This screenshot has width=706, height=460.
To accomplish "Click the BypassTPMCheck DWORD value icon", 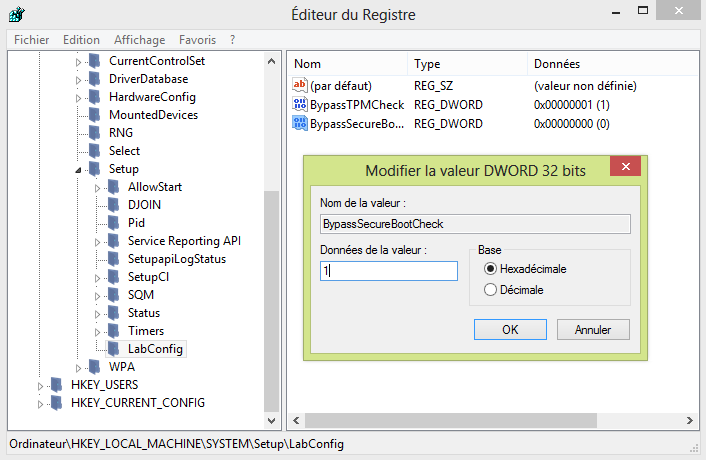I will tap(299, 104).
